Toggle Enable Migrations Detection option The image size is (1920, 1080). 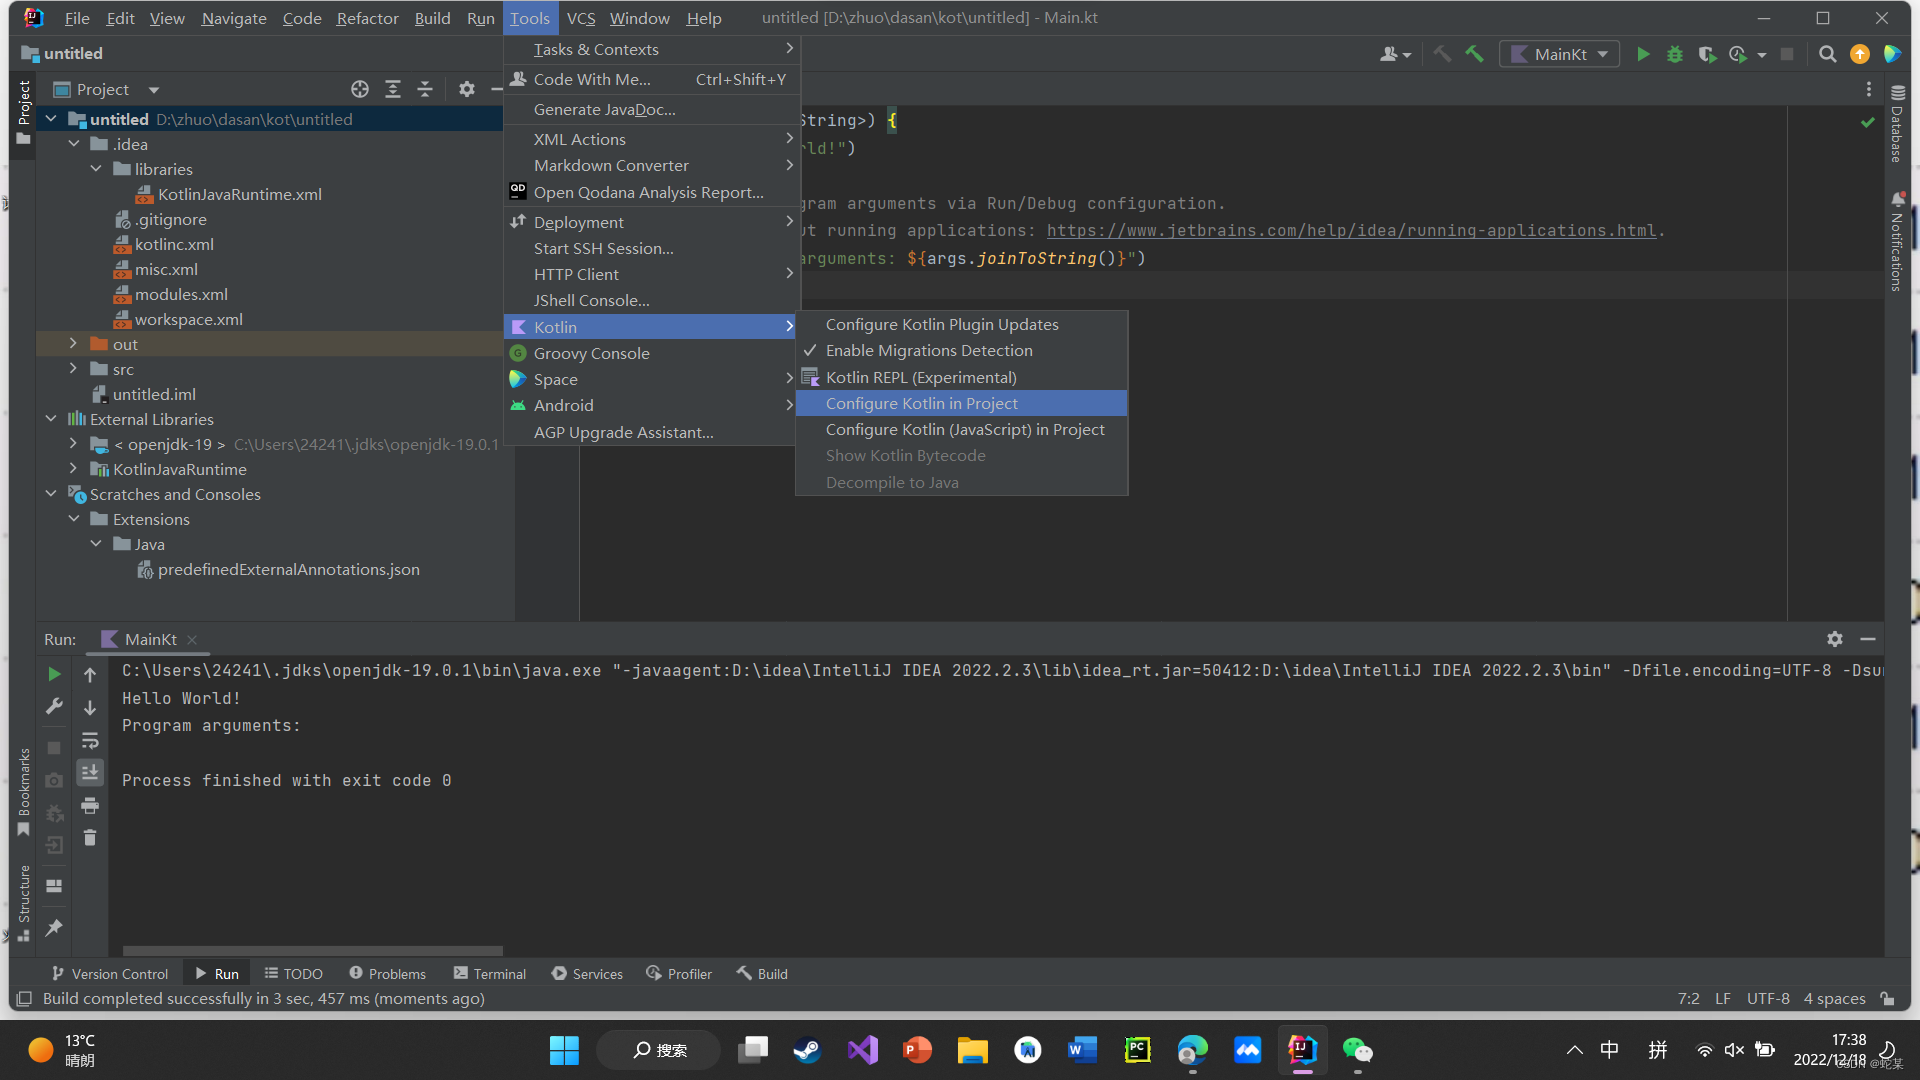click(x=928, y=351)
